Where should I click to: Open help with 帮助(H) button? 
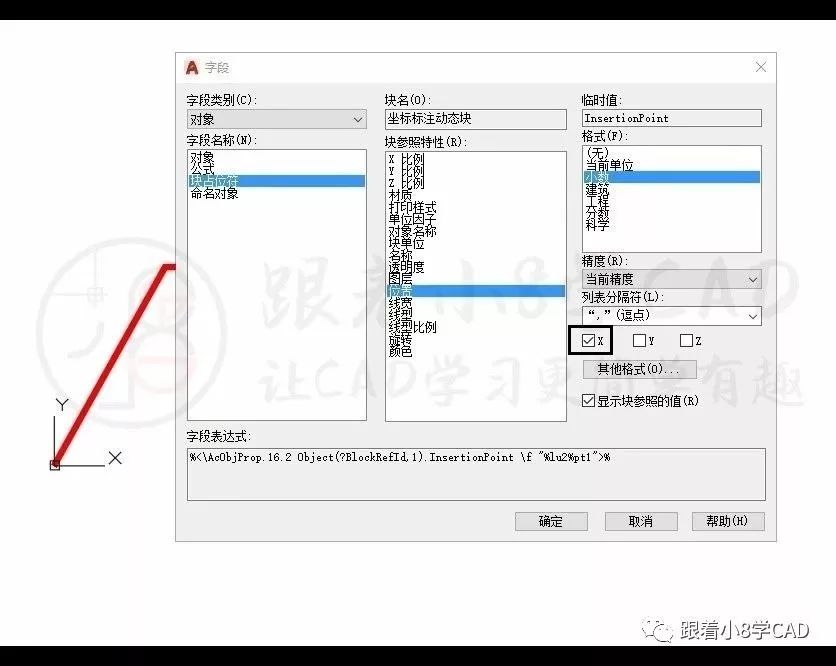click(x=728, y=521)
